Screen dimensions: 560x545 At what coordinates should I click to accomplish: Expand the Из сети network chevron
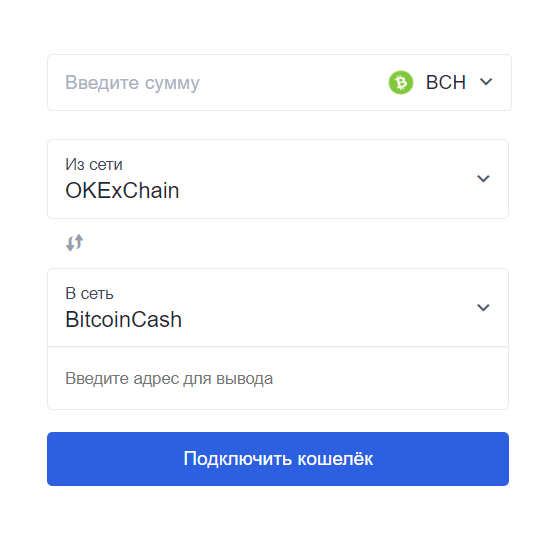(483, 178)
